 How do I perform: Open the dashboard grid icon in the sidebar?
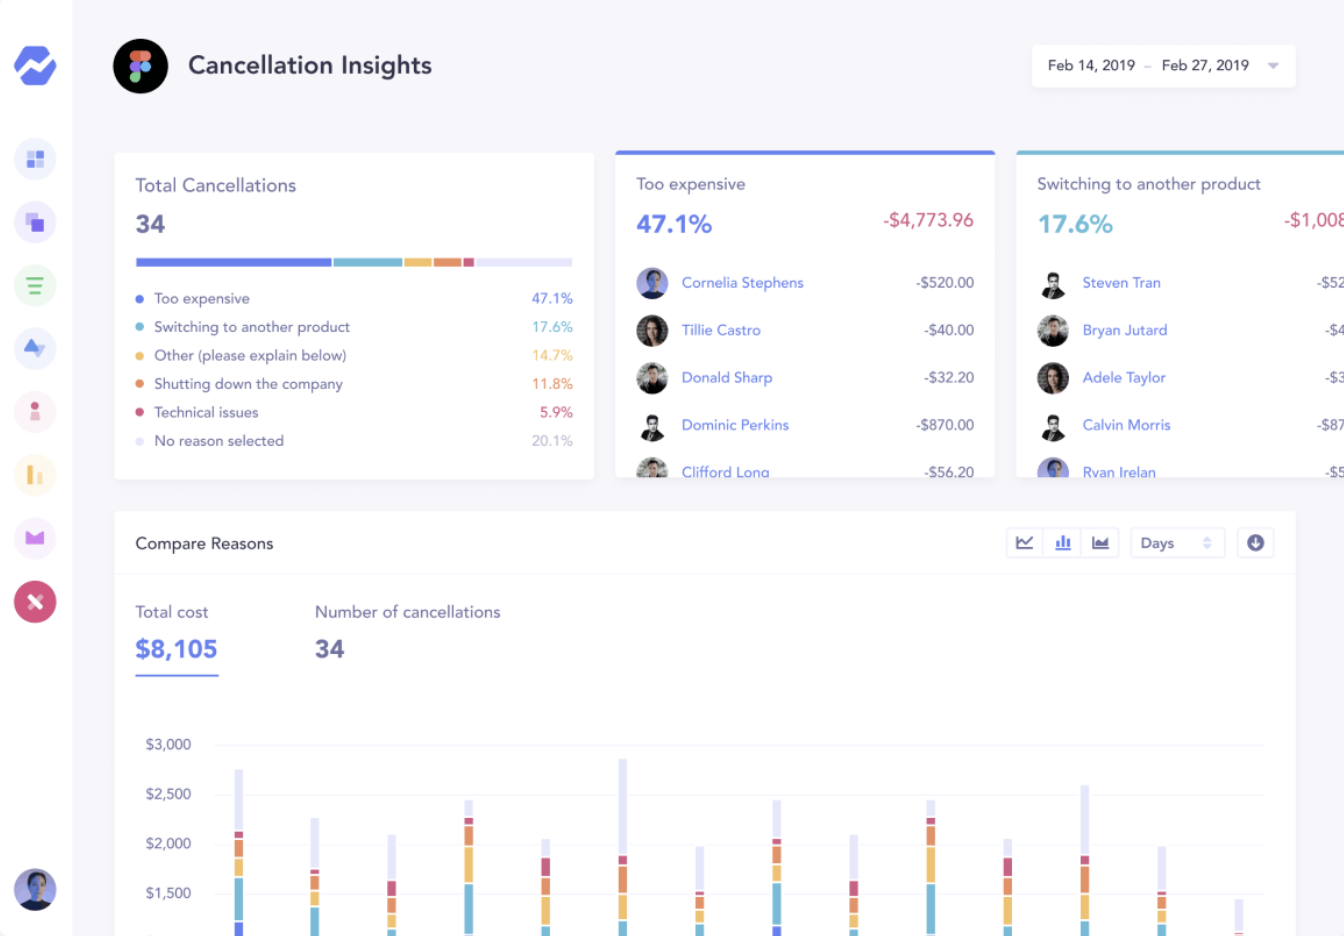point(34,158)
